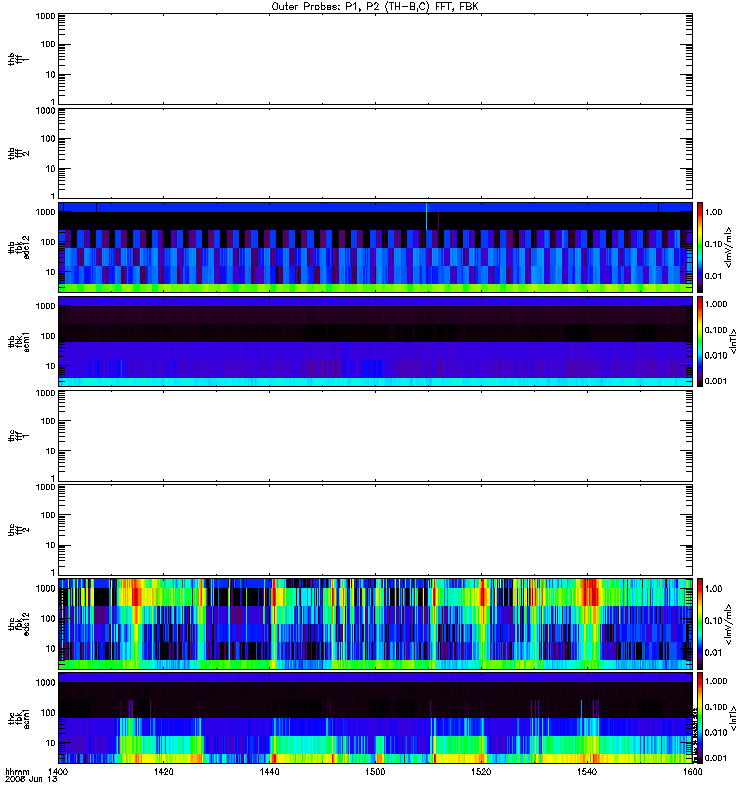Click inside the thb fbk edc12 spectrogram
The width and height of the screenshot is (750, 800).
pyautogui.click(x=375, y=247)
